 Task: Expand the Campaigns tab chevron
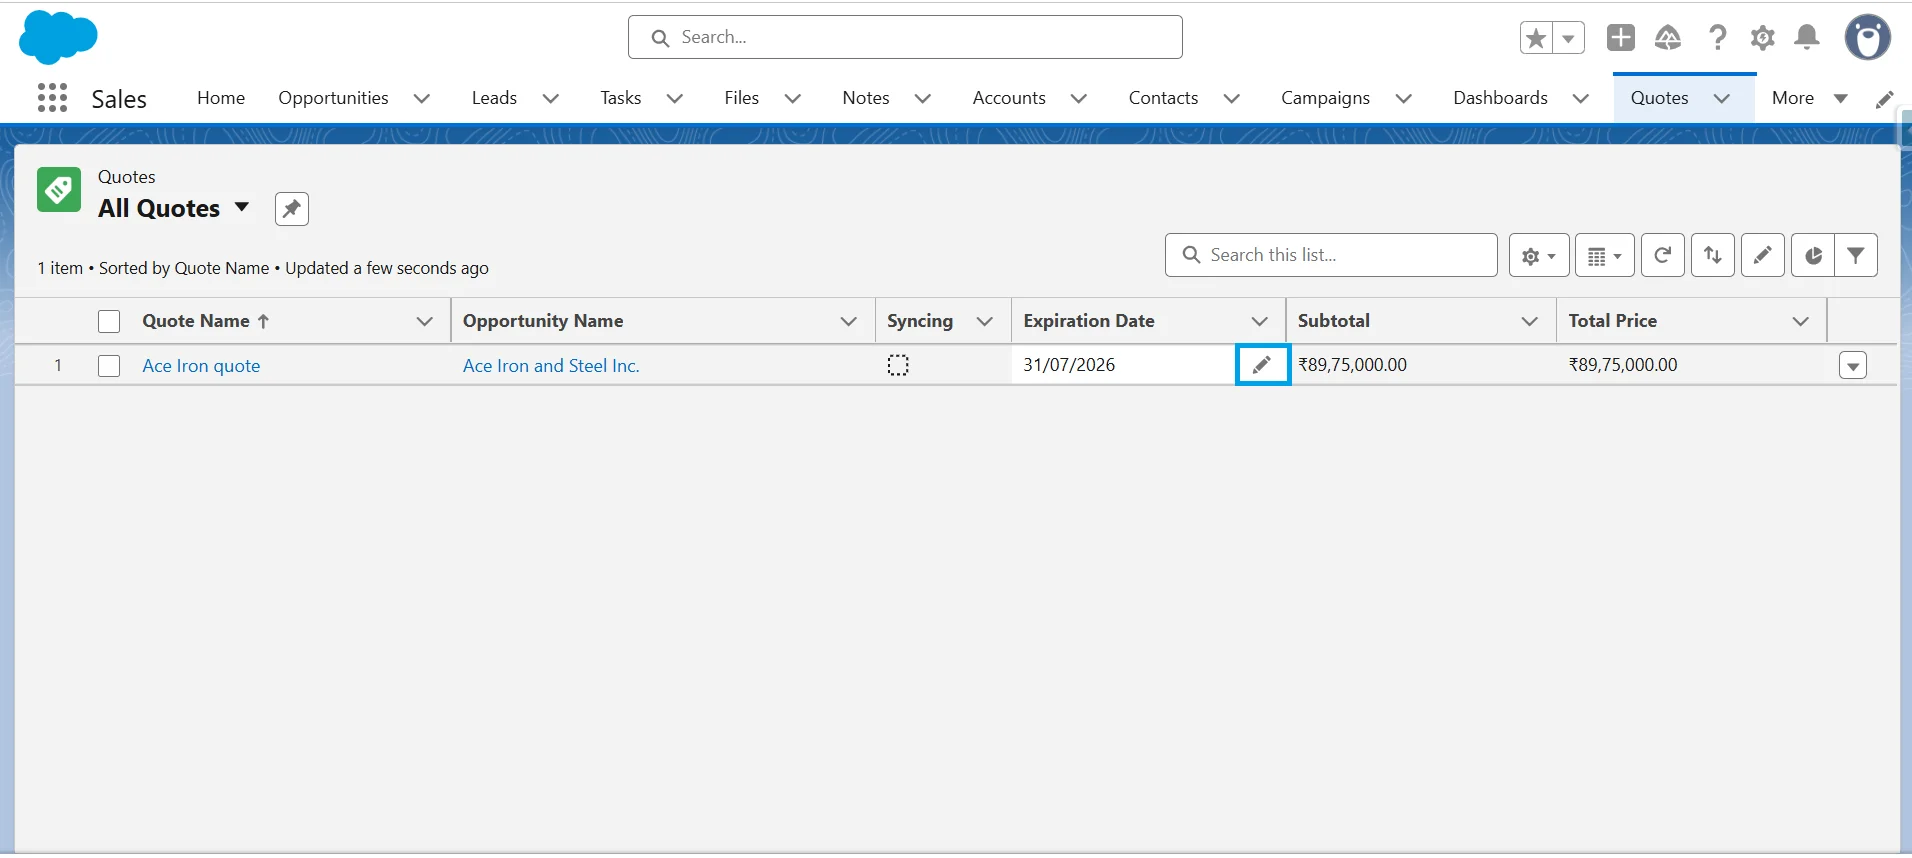coord(1404,98)
